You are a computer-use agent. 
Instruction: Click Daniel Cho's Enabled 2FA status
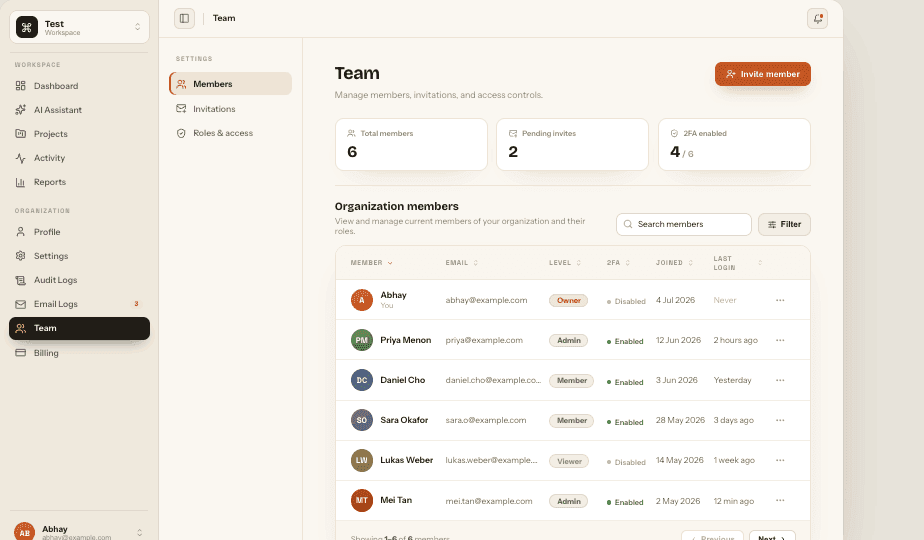click(x=625, y=382)
